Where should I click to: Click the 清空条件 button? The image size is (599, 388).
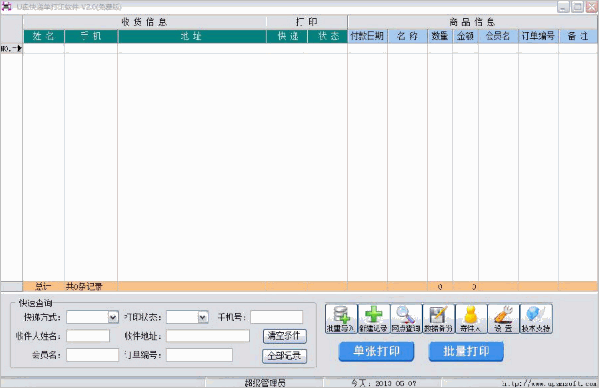[285, 336]
